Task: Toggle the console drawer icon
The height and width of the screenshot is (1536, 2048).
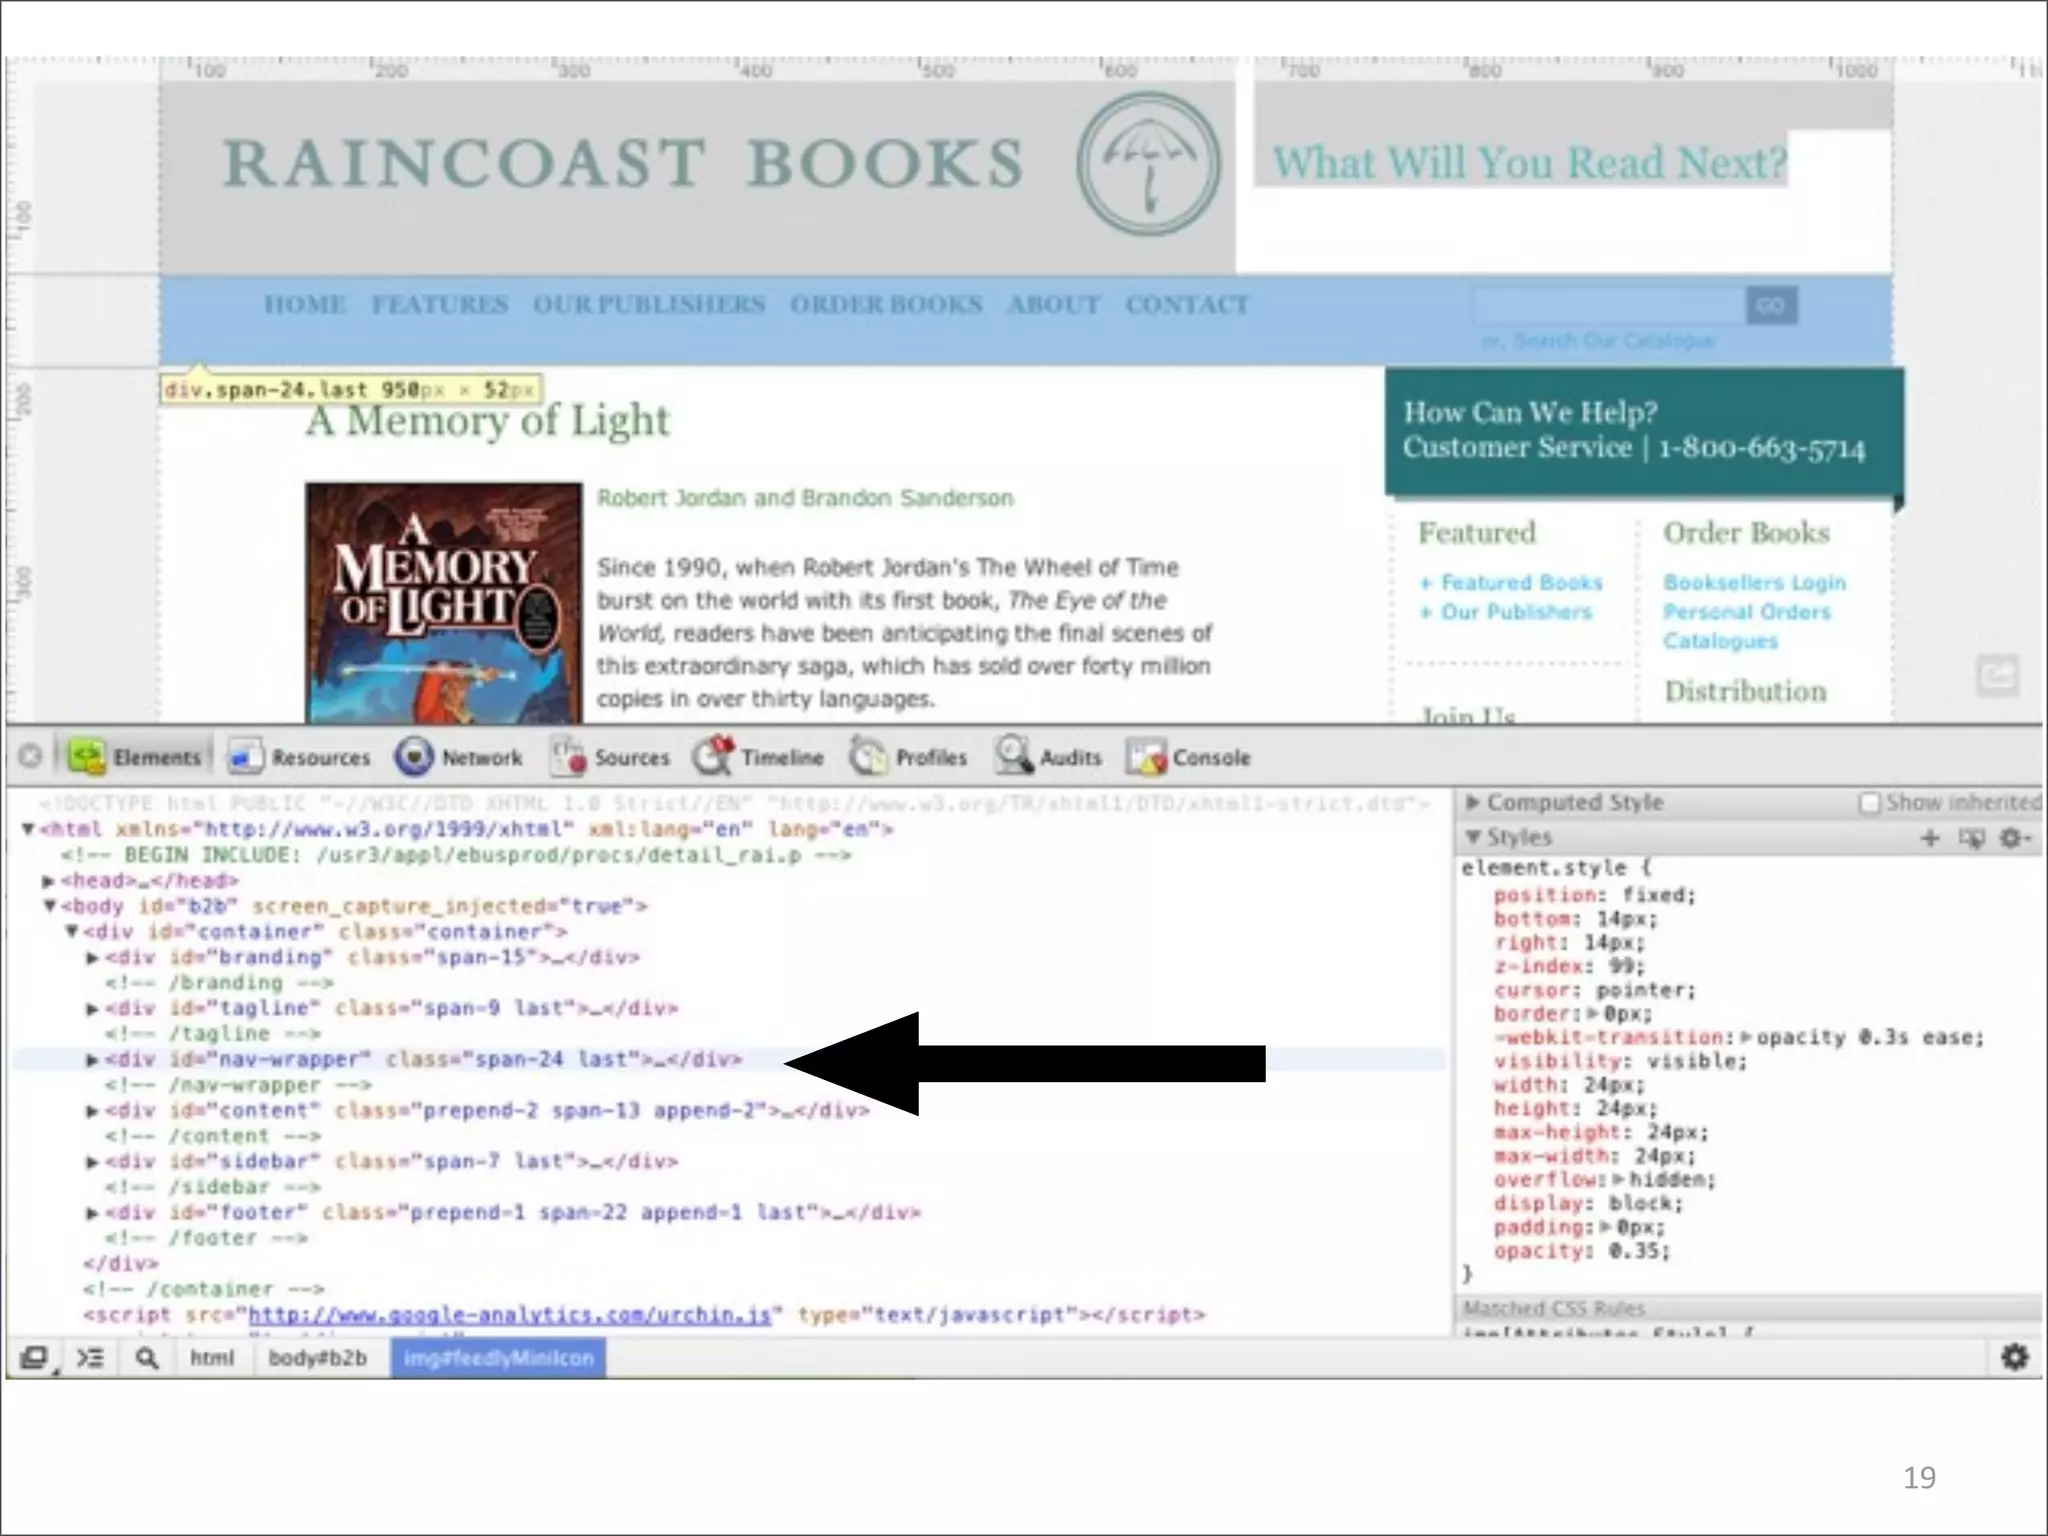Action: click(90, 1358)
